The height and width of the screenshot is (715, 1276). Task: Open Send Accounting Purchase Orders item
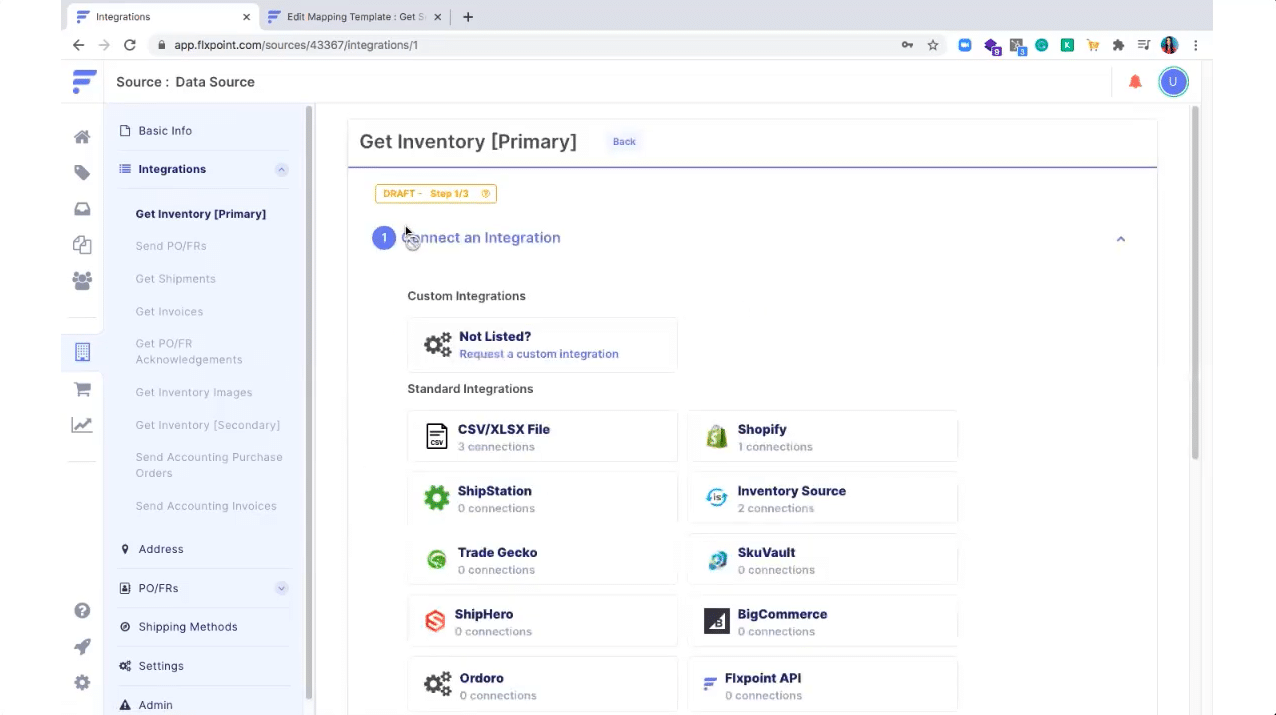[209, 465]
